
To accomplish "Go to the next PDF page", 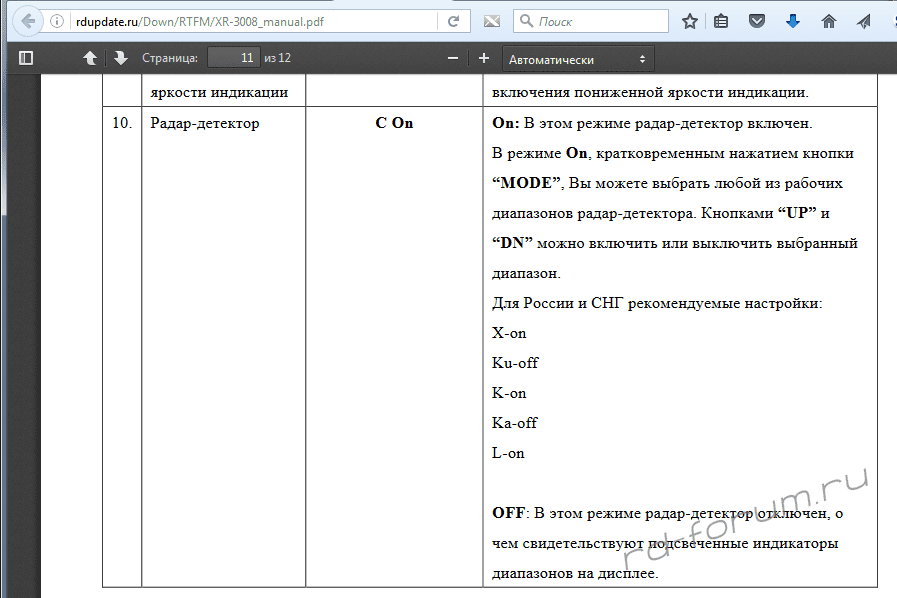I will 120,58.
